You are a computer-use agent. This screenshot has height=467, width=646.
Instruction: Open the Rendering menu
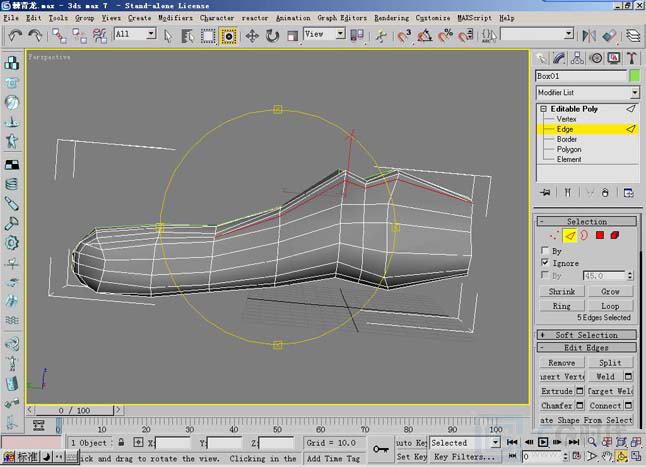[391, 18]
